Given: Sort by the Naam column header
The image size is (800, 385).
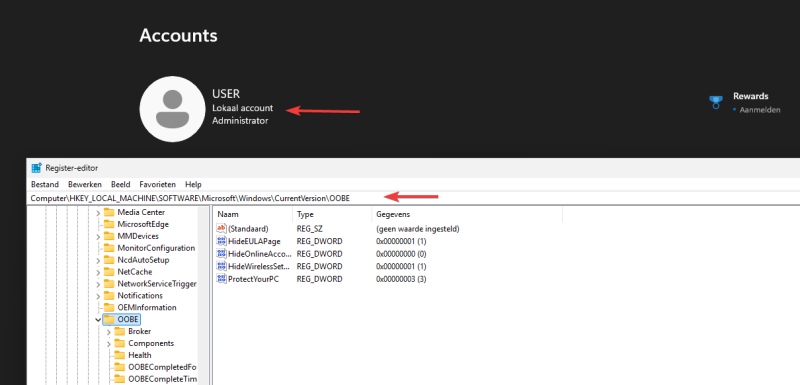Looking at the screenshot, I should click(254, 214).
